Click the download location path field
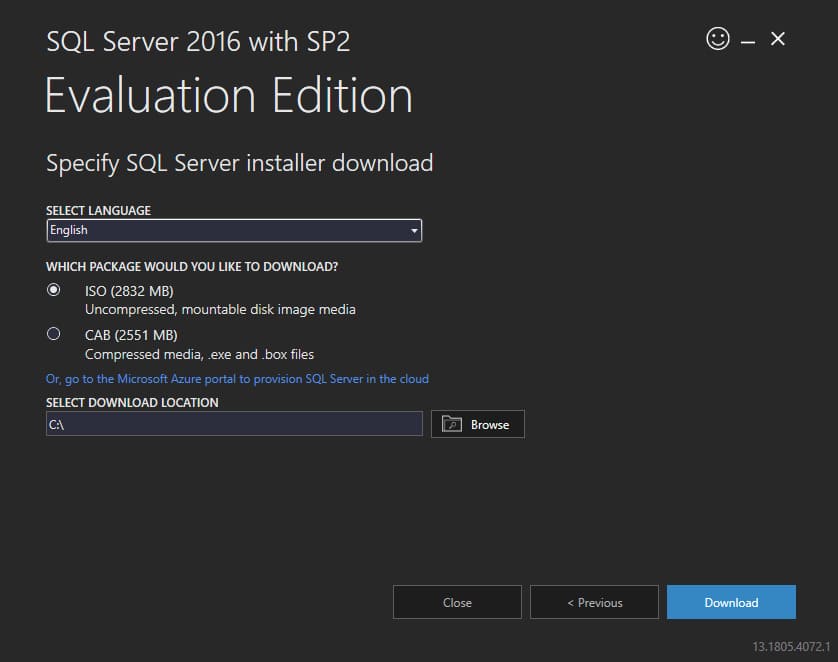This screenshot has height=662, width=838. [x=234, y=424]
